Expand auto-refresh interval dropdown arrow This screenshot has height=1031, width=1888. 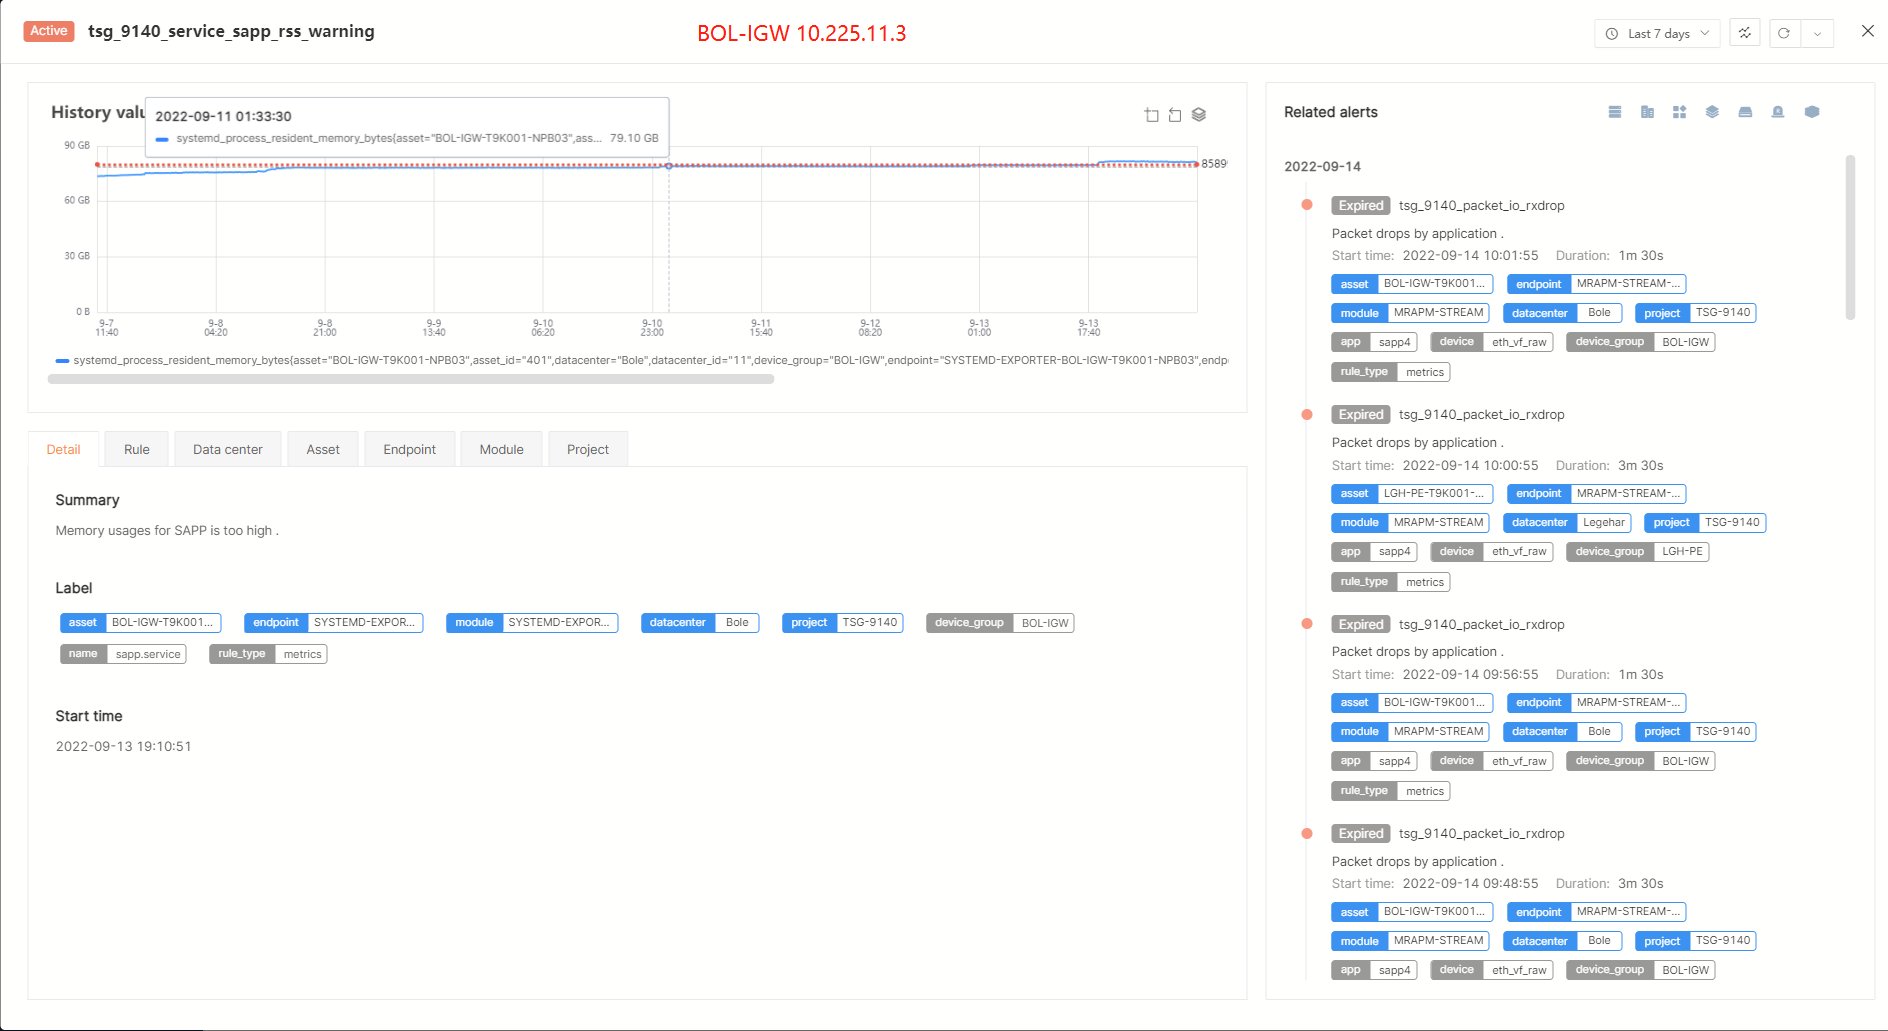(x=1817, y=33)
